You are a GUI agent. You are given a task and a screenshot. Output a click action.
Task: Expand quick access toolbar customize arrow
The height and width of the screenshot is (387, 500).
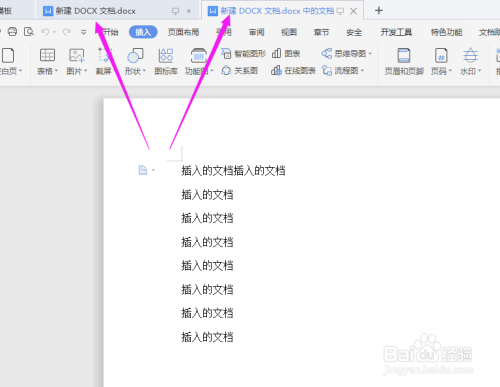(83, 32)
